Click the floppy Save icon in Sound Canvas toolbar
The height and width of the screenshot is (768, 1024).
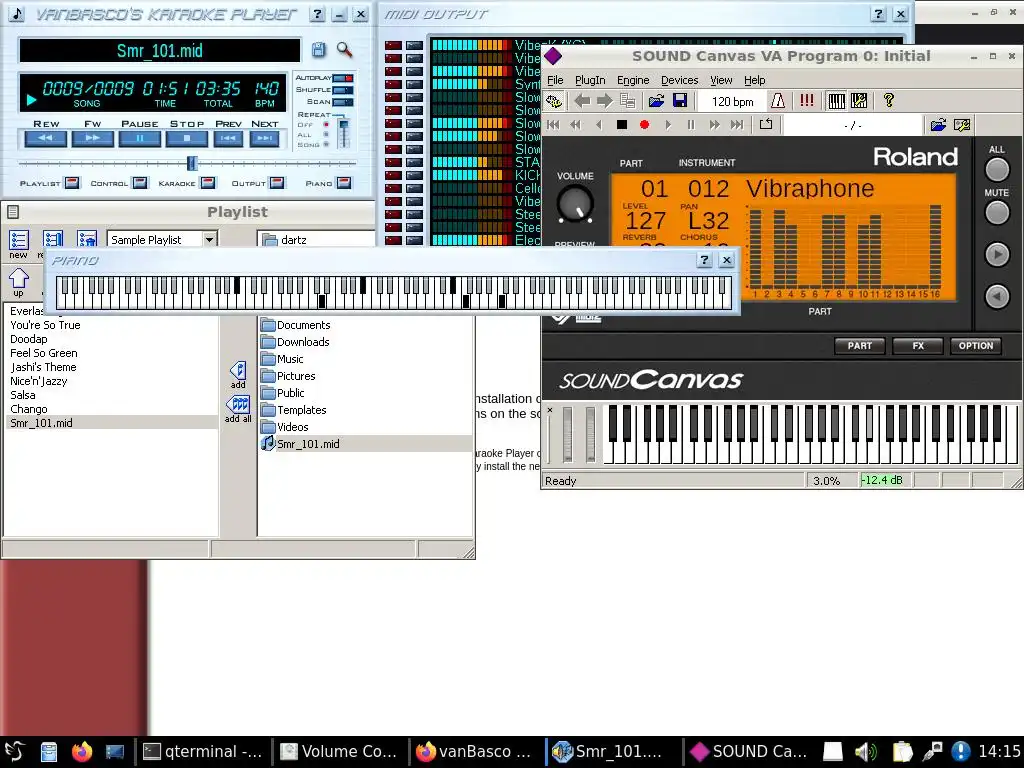(680, 101)
